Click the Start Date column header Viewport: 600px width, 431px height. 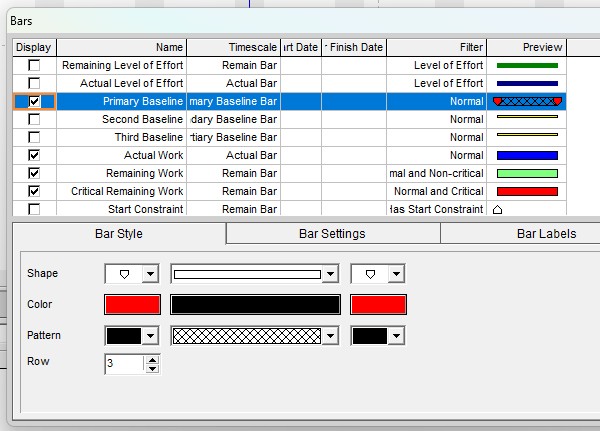click(x=301, y=47)
